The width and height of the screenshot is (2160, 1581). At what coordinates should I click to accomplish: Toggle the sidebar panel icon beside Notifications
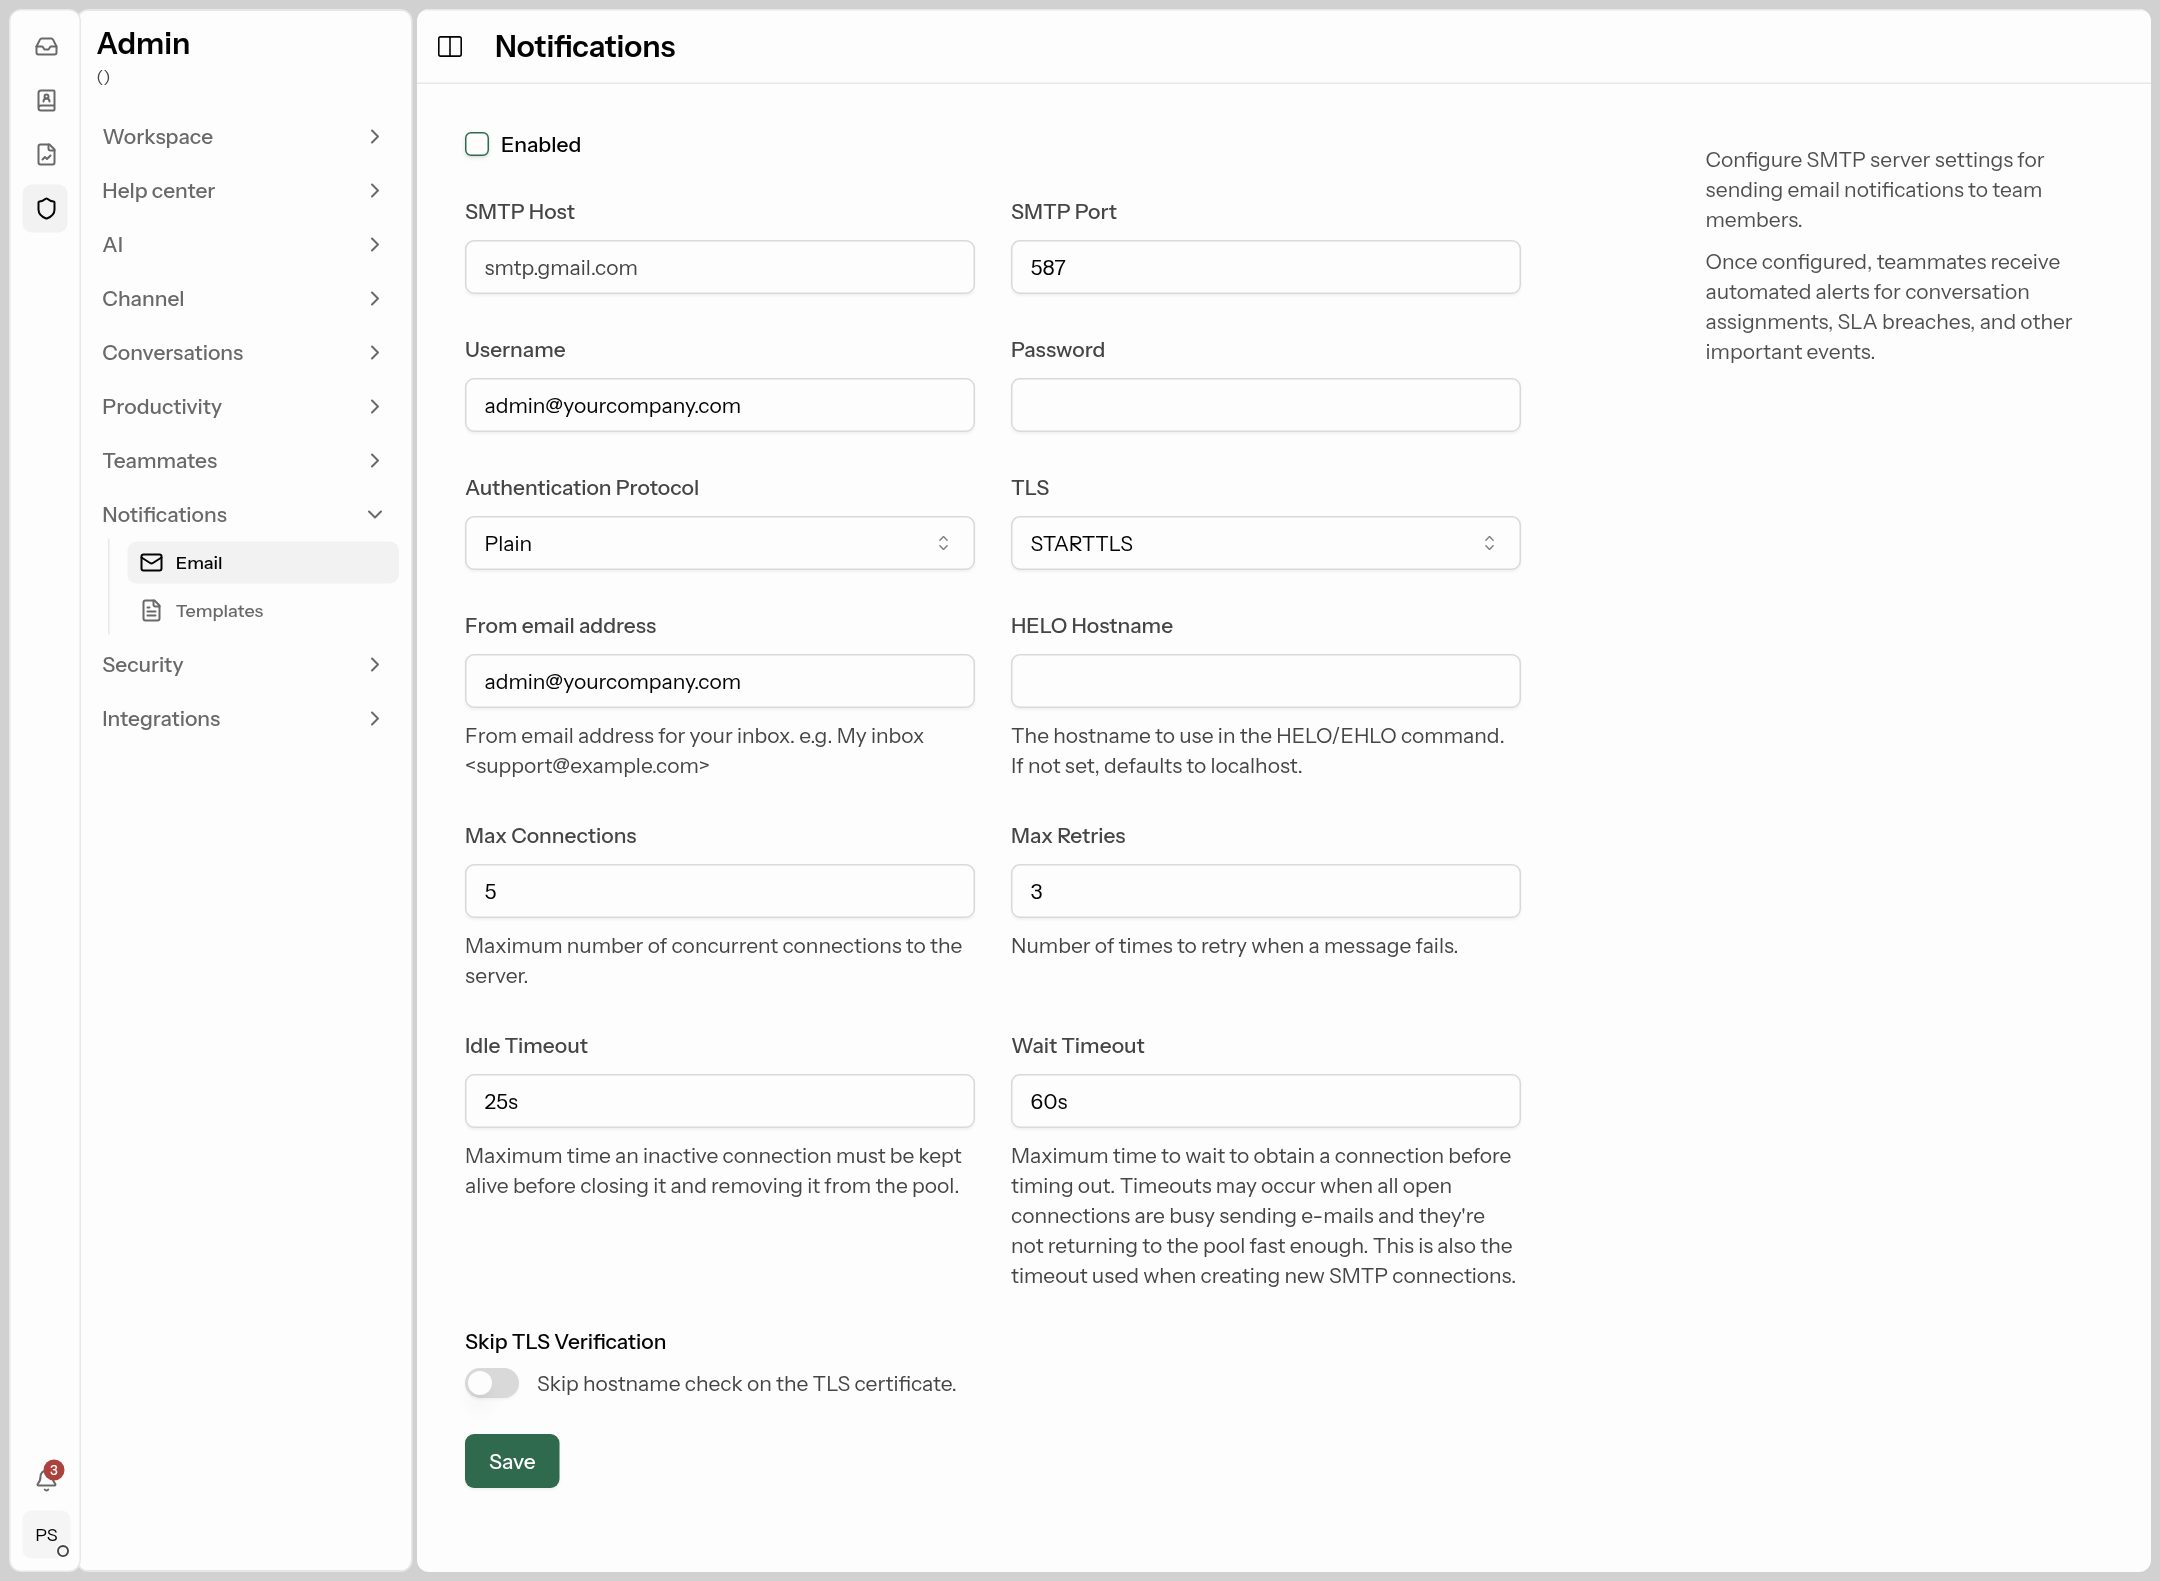click(450, 47)
